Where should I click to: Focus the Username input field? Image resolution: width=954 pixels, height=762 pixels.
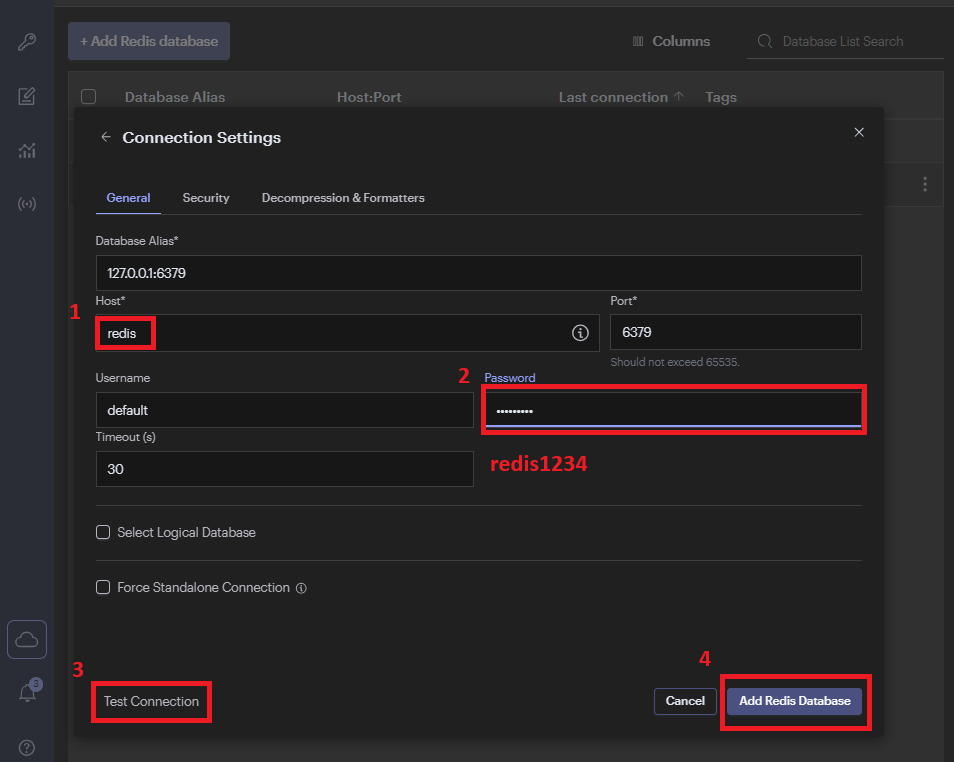click(x=285, y=410)
